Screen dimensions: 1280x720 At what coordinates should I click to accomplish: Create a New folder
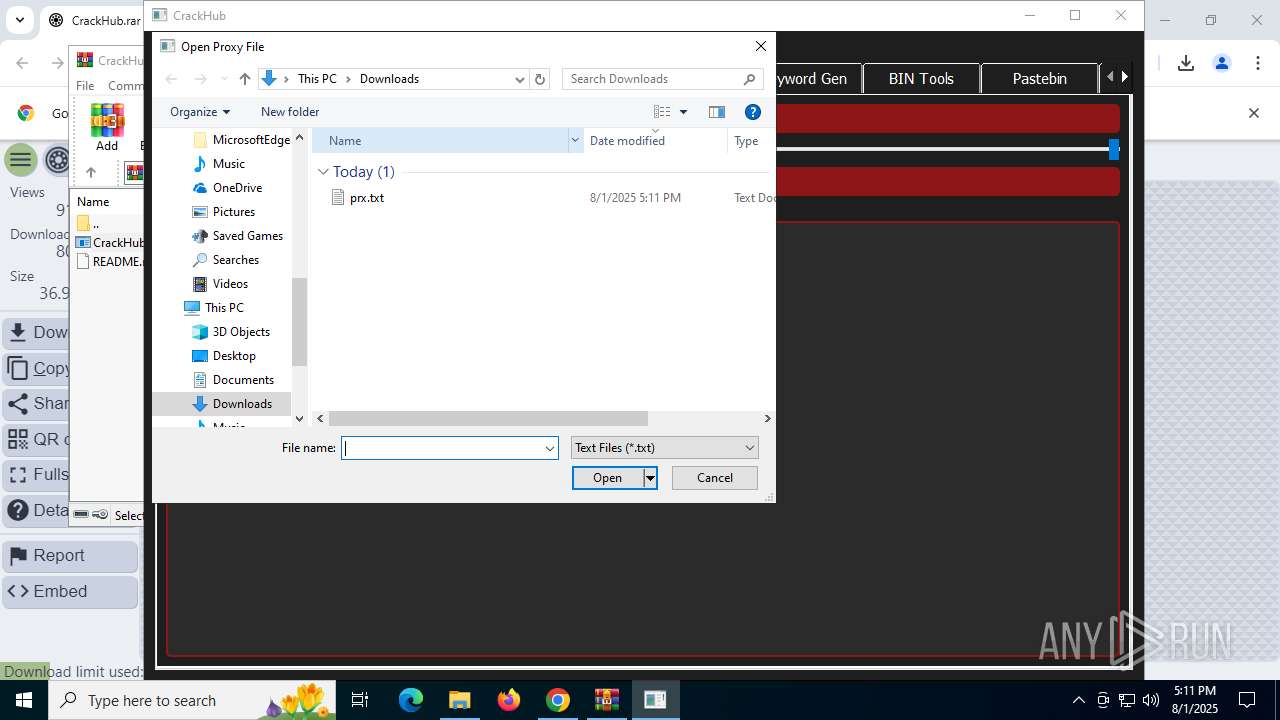[x=290, y=112]
